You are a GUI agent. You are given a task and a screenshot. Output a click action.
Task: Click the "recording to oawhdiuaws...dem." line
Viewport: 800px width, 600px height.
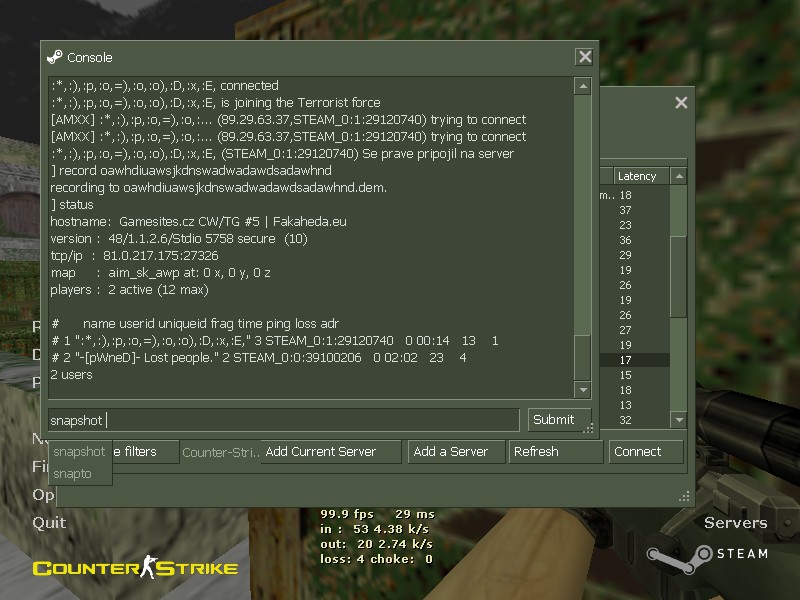pyautogui.click(x=218, y=188)
